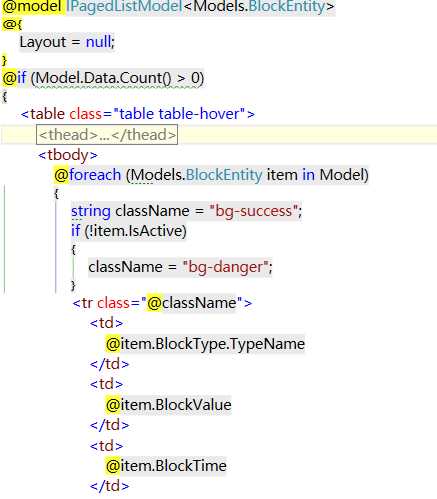This screenshot has width=437, height=499.
Task: Click 'Layout = null;' statement
Action: 67,42
